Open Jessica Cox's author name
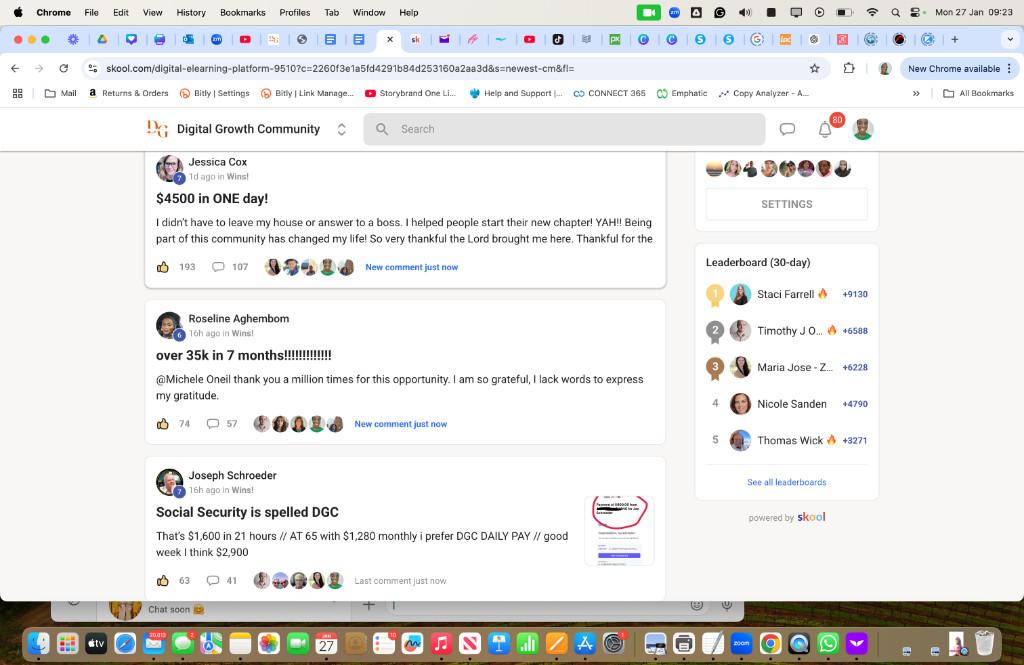This screenshot has height=665, width=1024. 217,162
